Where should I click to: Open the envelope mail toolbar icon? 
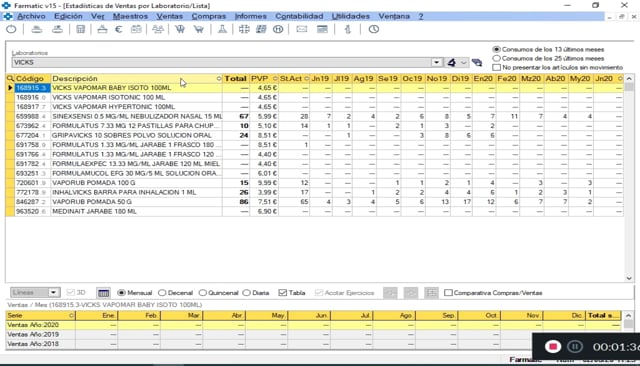[x=302, y=29]
